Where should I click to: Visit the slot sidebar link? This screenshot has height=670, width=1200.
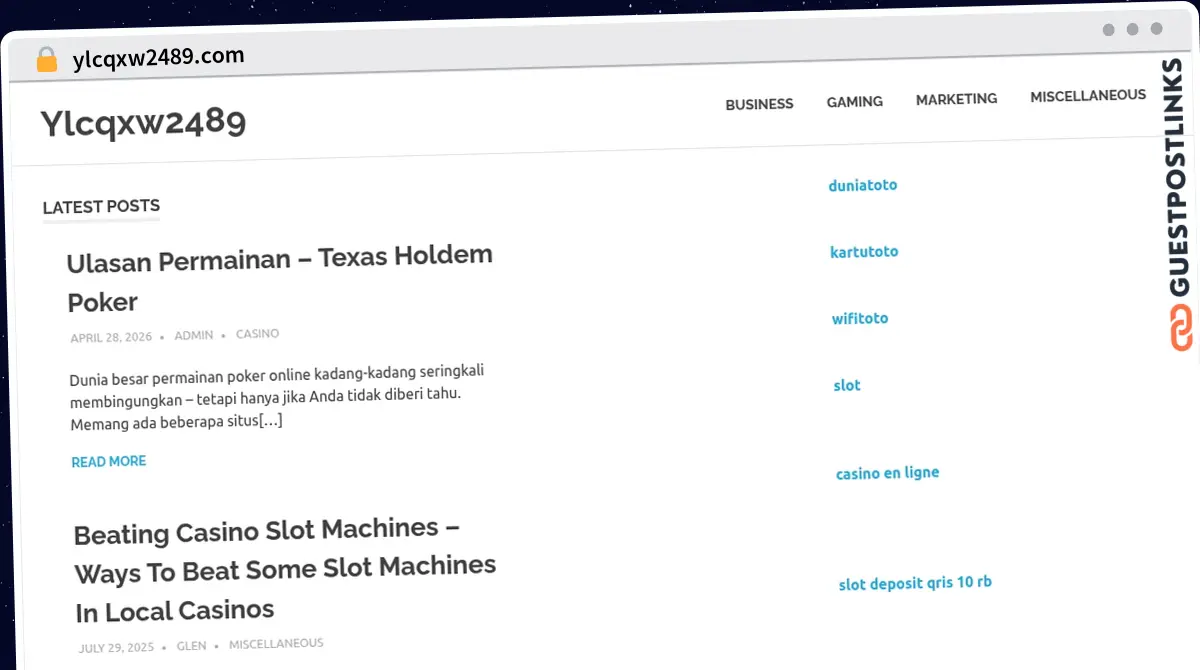[x=847, y=386]
